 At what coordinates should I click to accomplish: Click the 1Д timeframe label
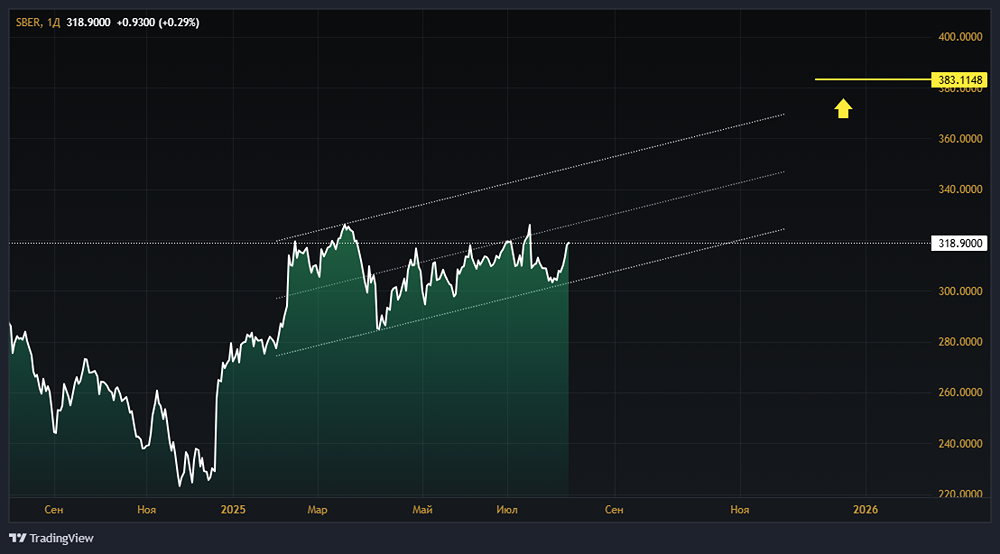pos(54,22)
